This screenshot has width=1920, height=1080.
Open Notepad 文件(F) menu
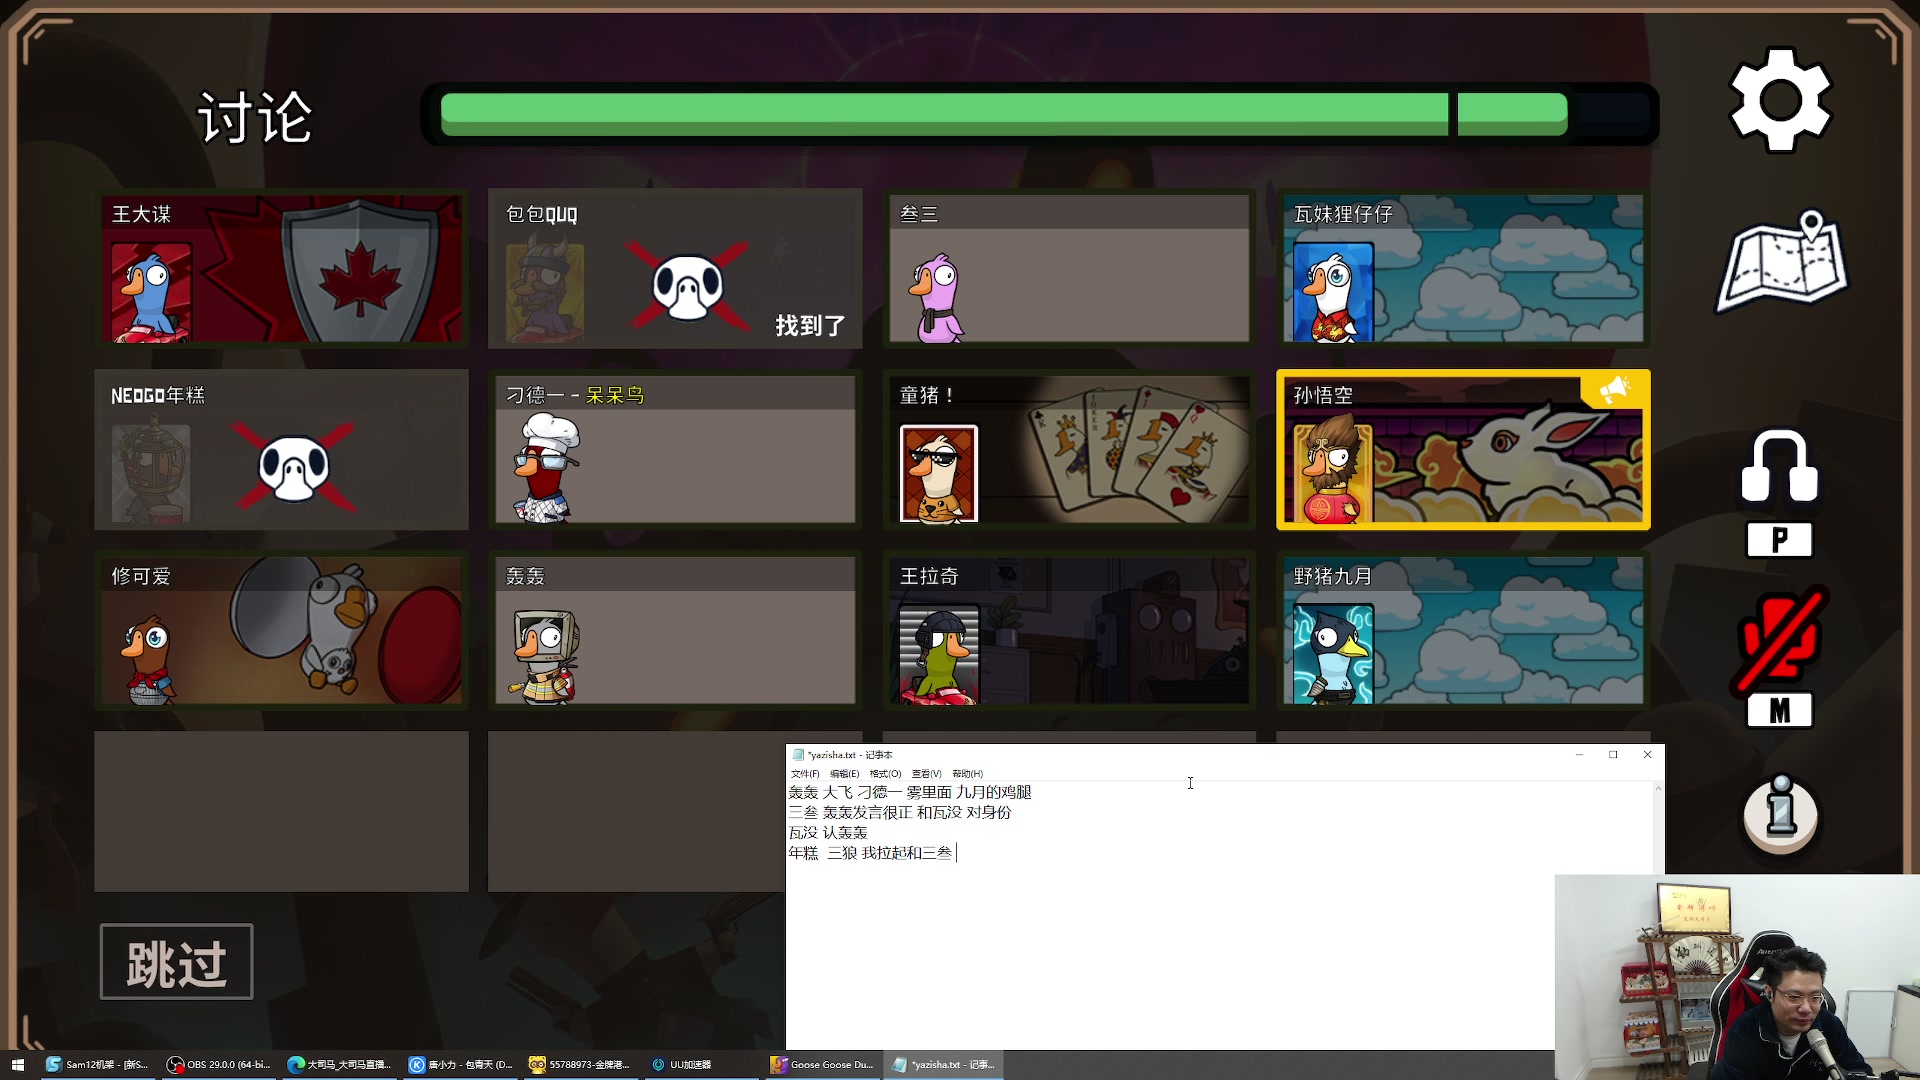[804, 774]
